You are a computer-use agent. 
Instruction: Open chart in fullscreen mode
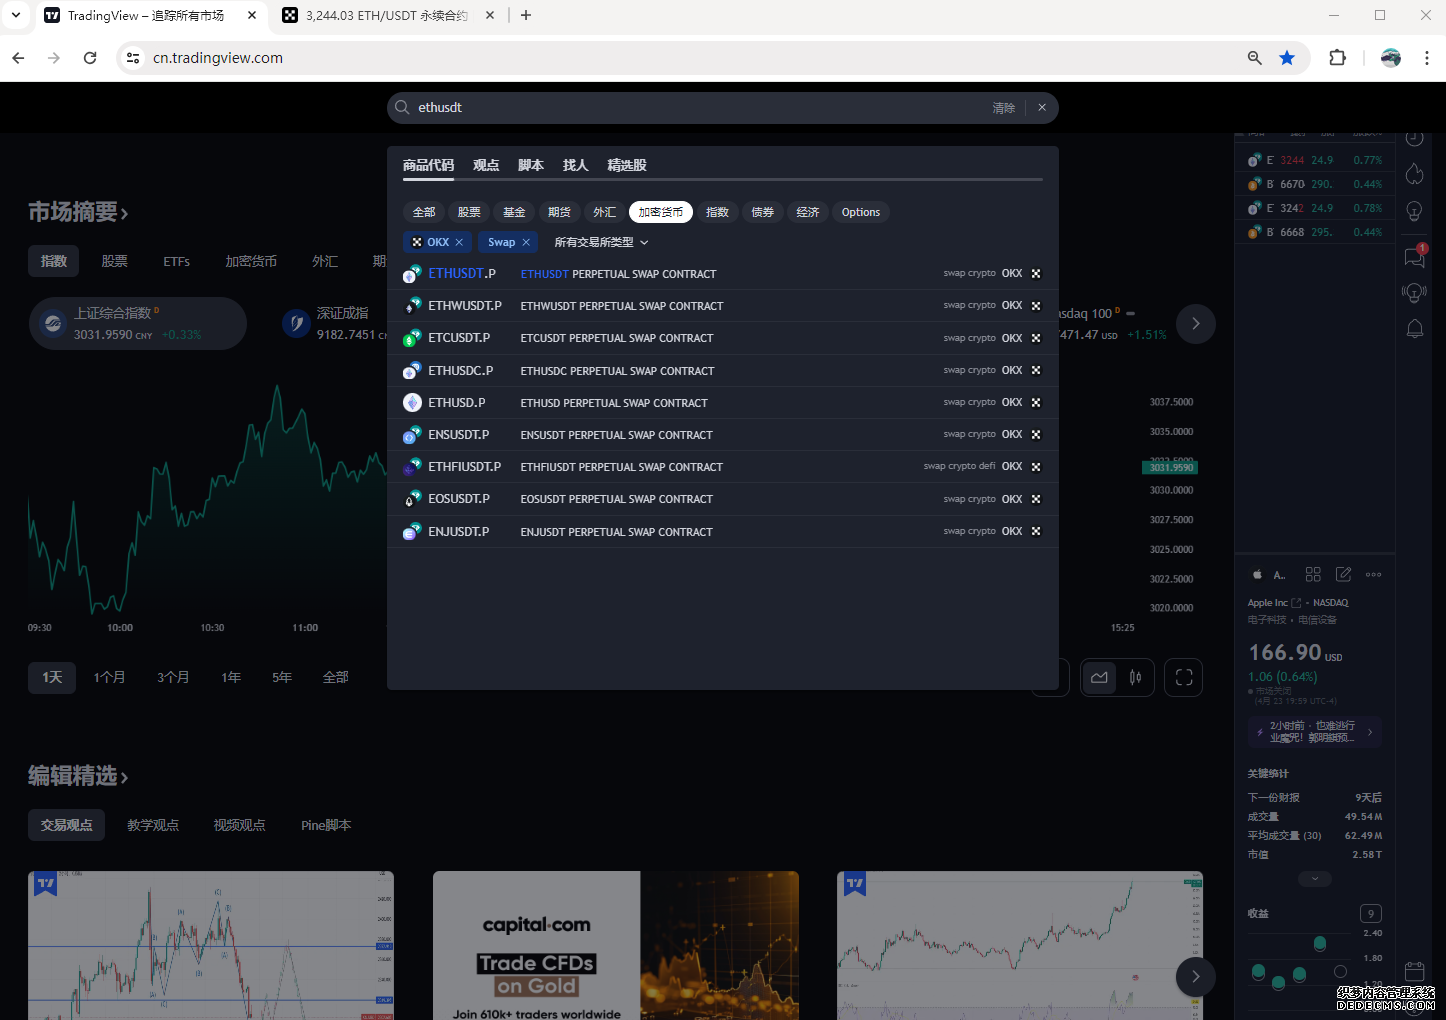click(x=1184, y=677)
